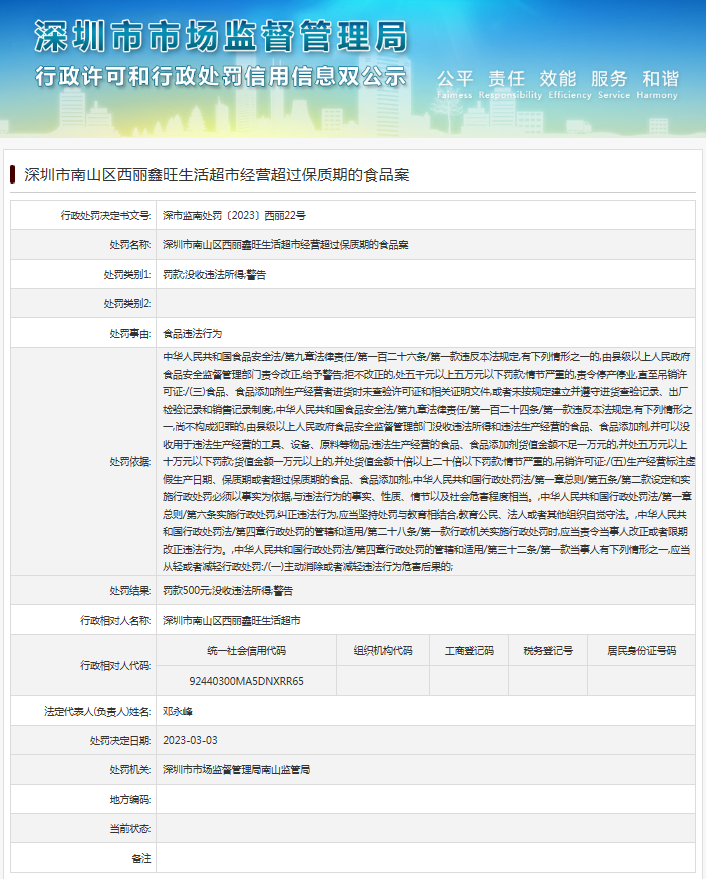Select the case title heading 西丽鑫旺生活超市经营超过保质期的食品案

pyautogui.click(x=216, y=174)
